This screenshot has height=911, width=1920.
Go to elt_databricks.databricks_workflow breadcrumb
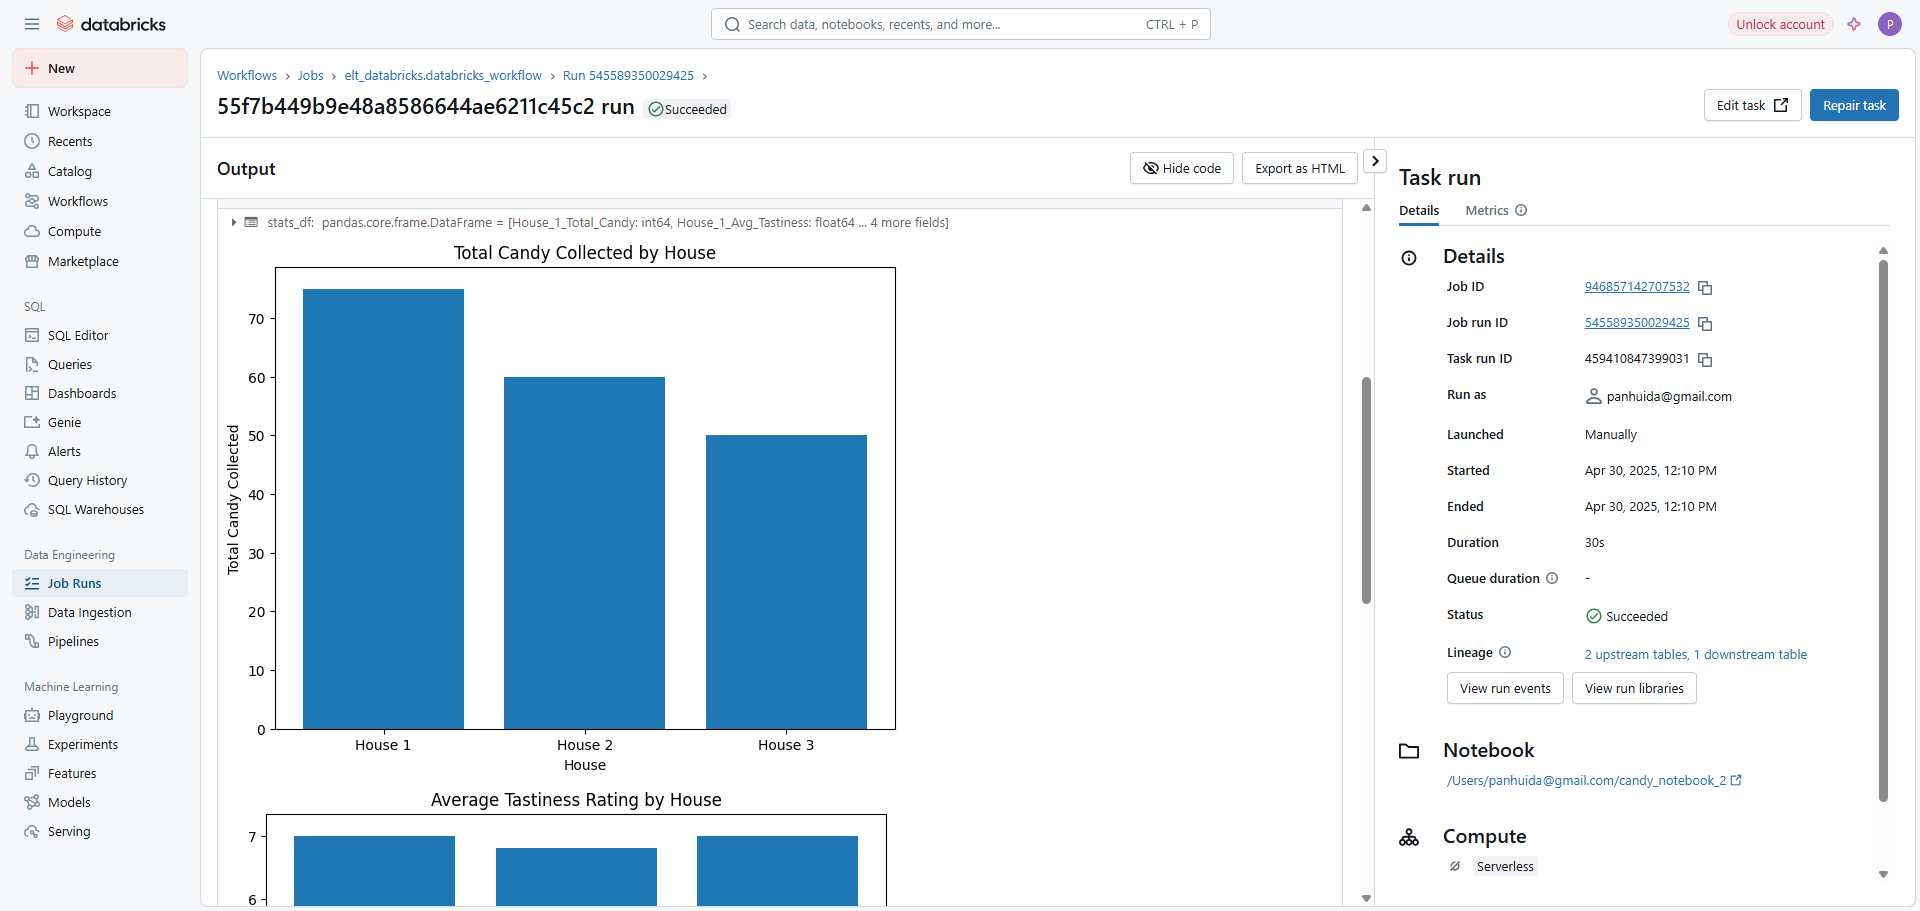point(443,75)
